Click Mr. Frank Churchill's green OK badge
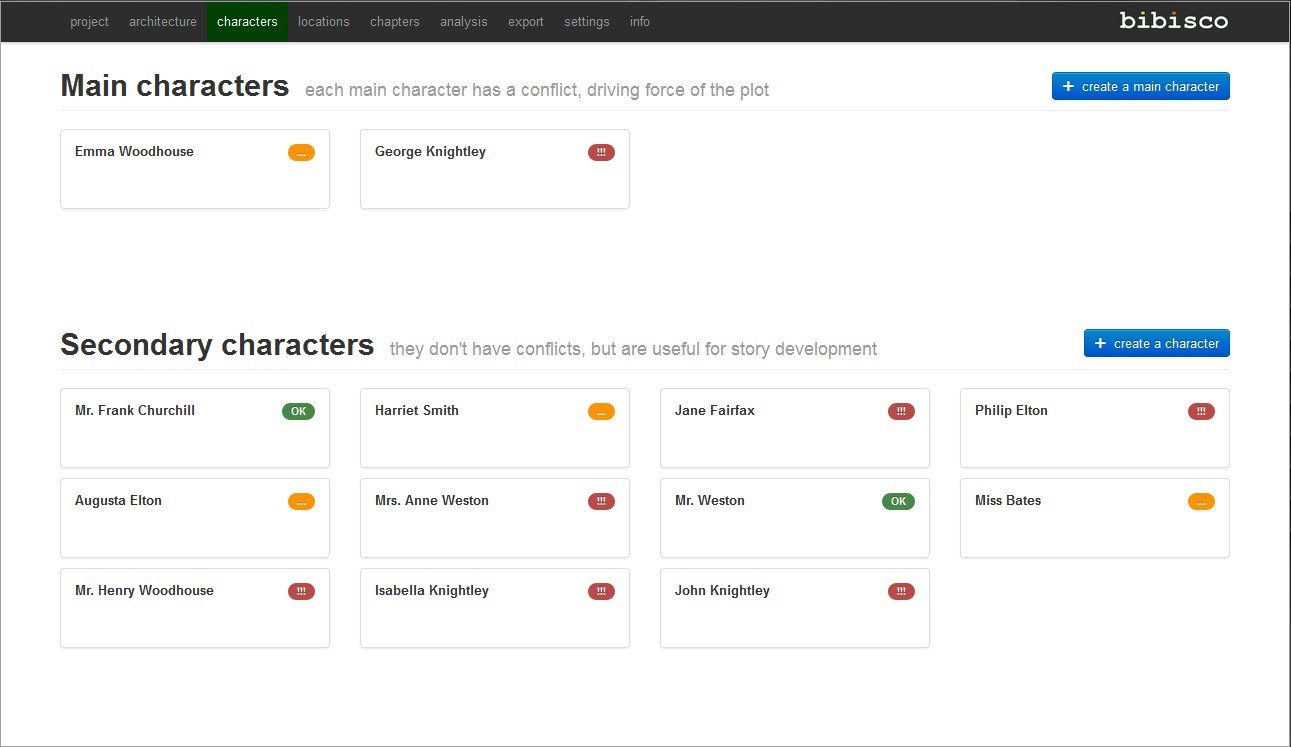This screenshot has height=747, width=1291. point(298,412)
